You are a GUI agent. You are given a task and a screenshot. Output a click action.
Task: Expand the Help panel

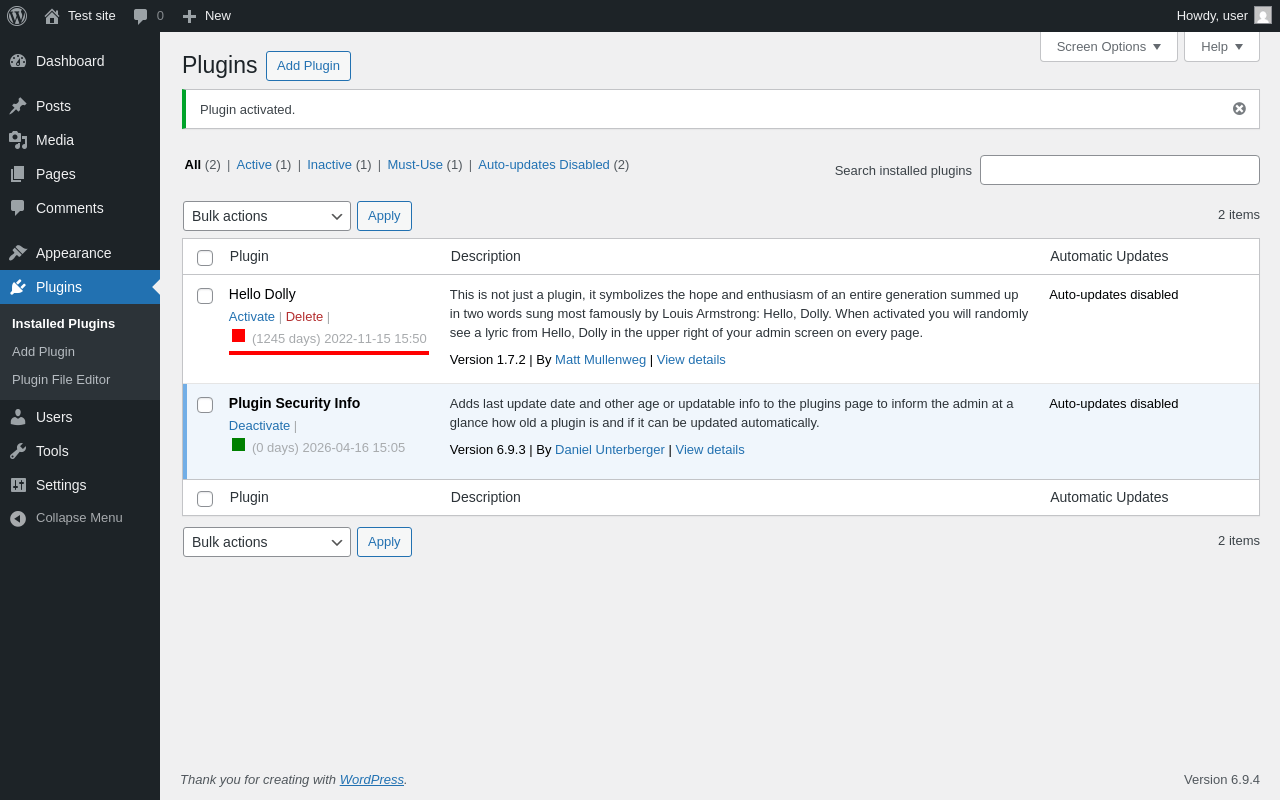point(1222,46)
